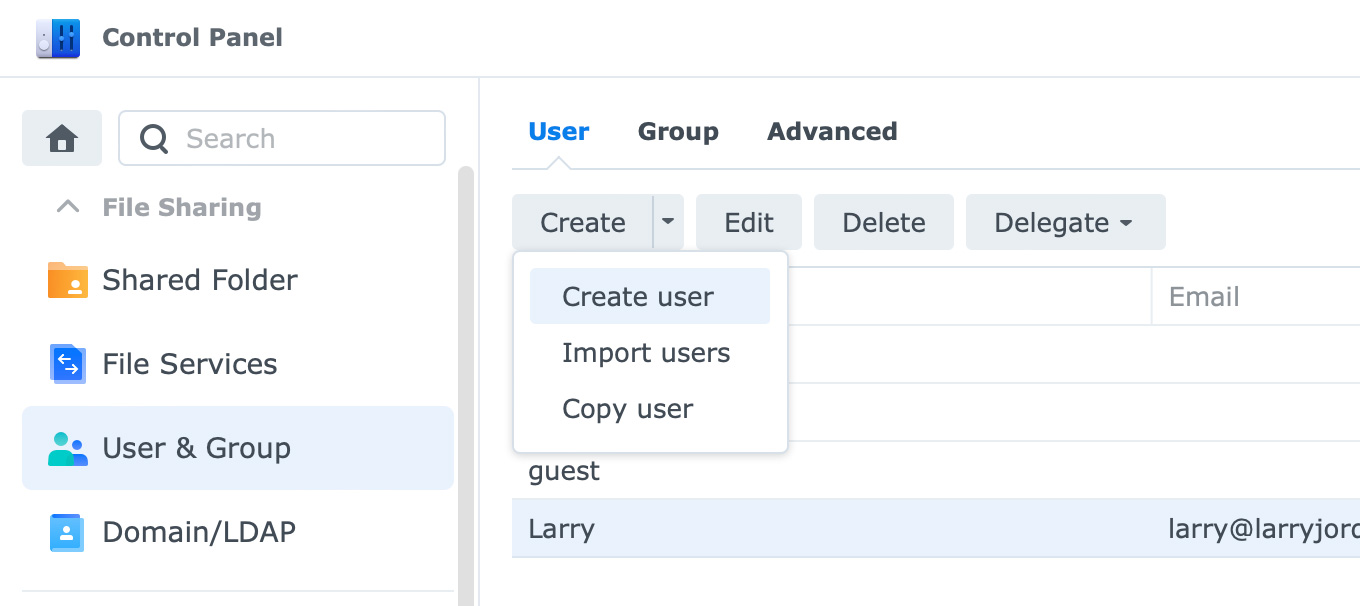Screen dimensions: 1360x606
Task: Click the search magnifier icon
Action: tap(154, 138)
